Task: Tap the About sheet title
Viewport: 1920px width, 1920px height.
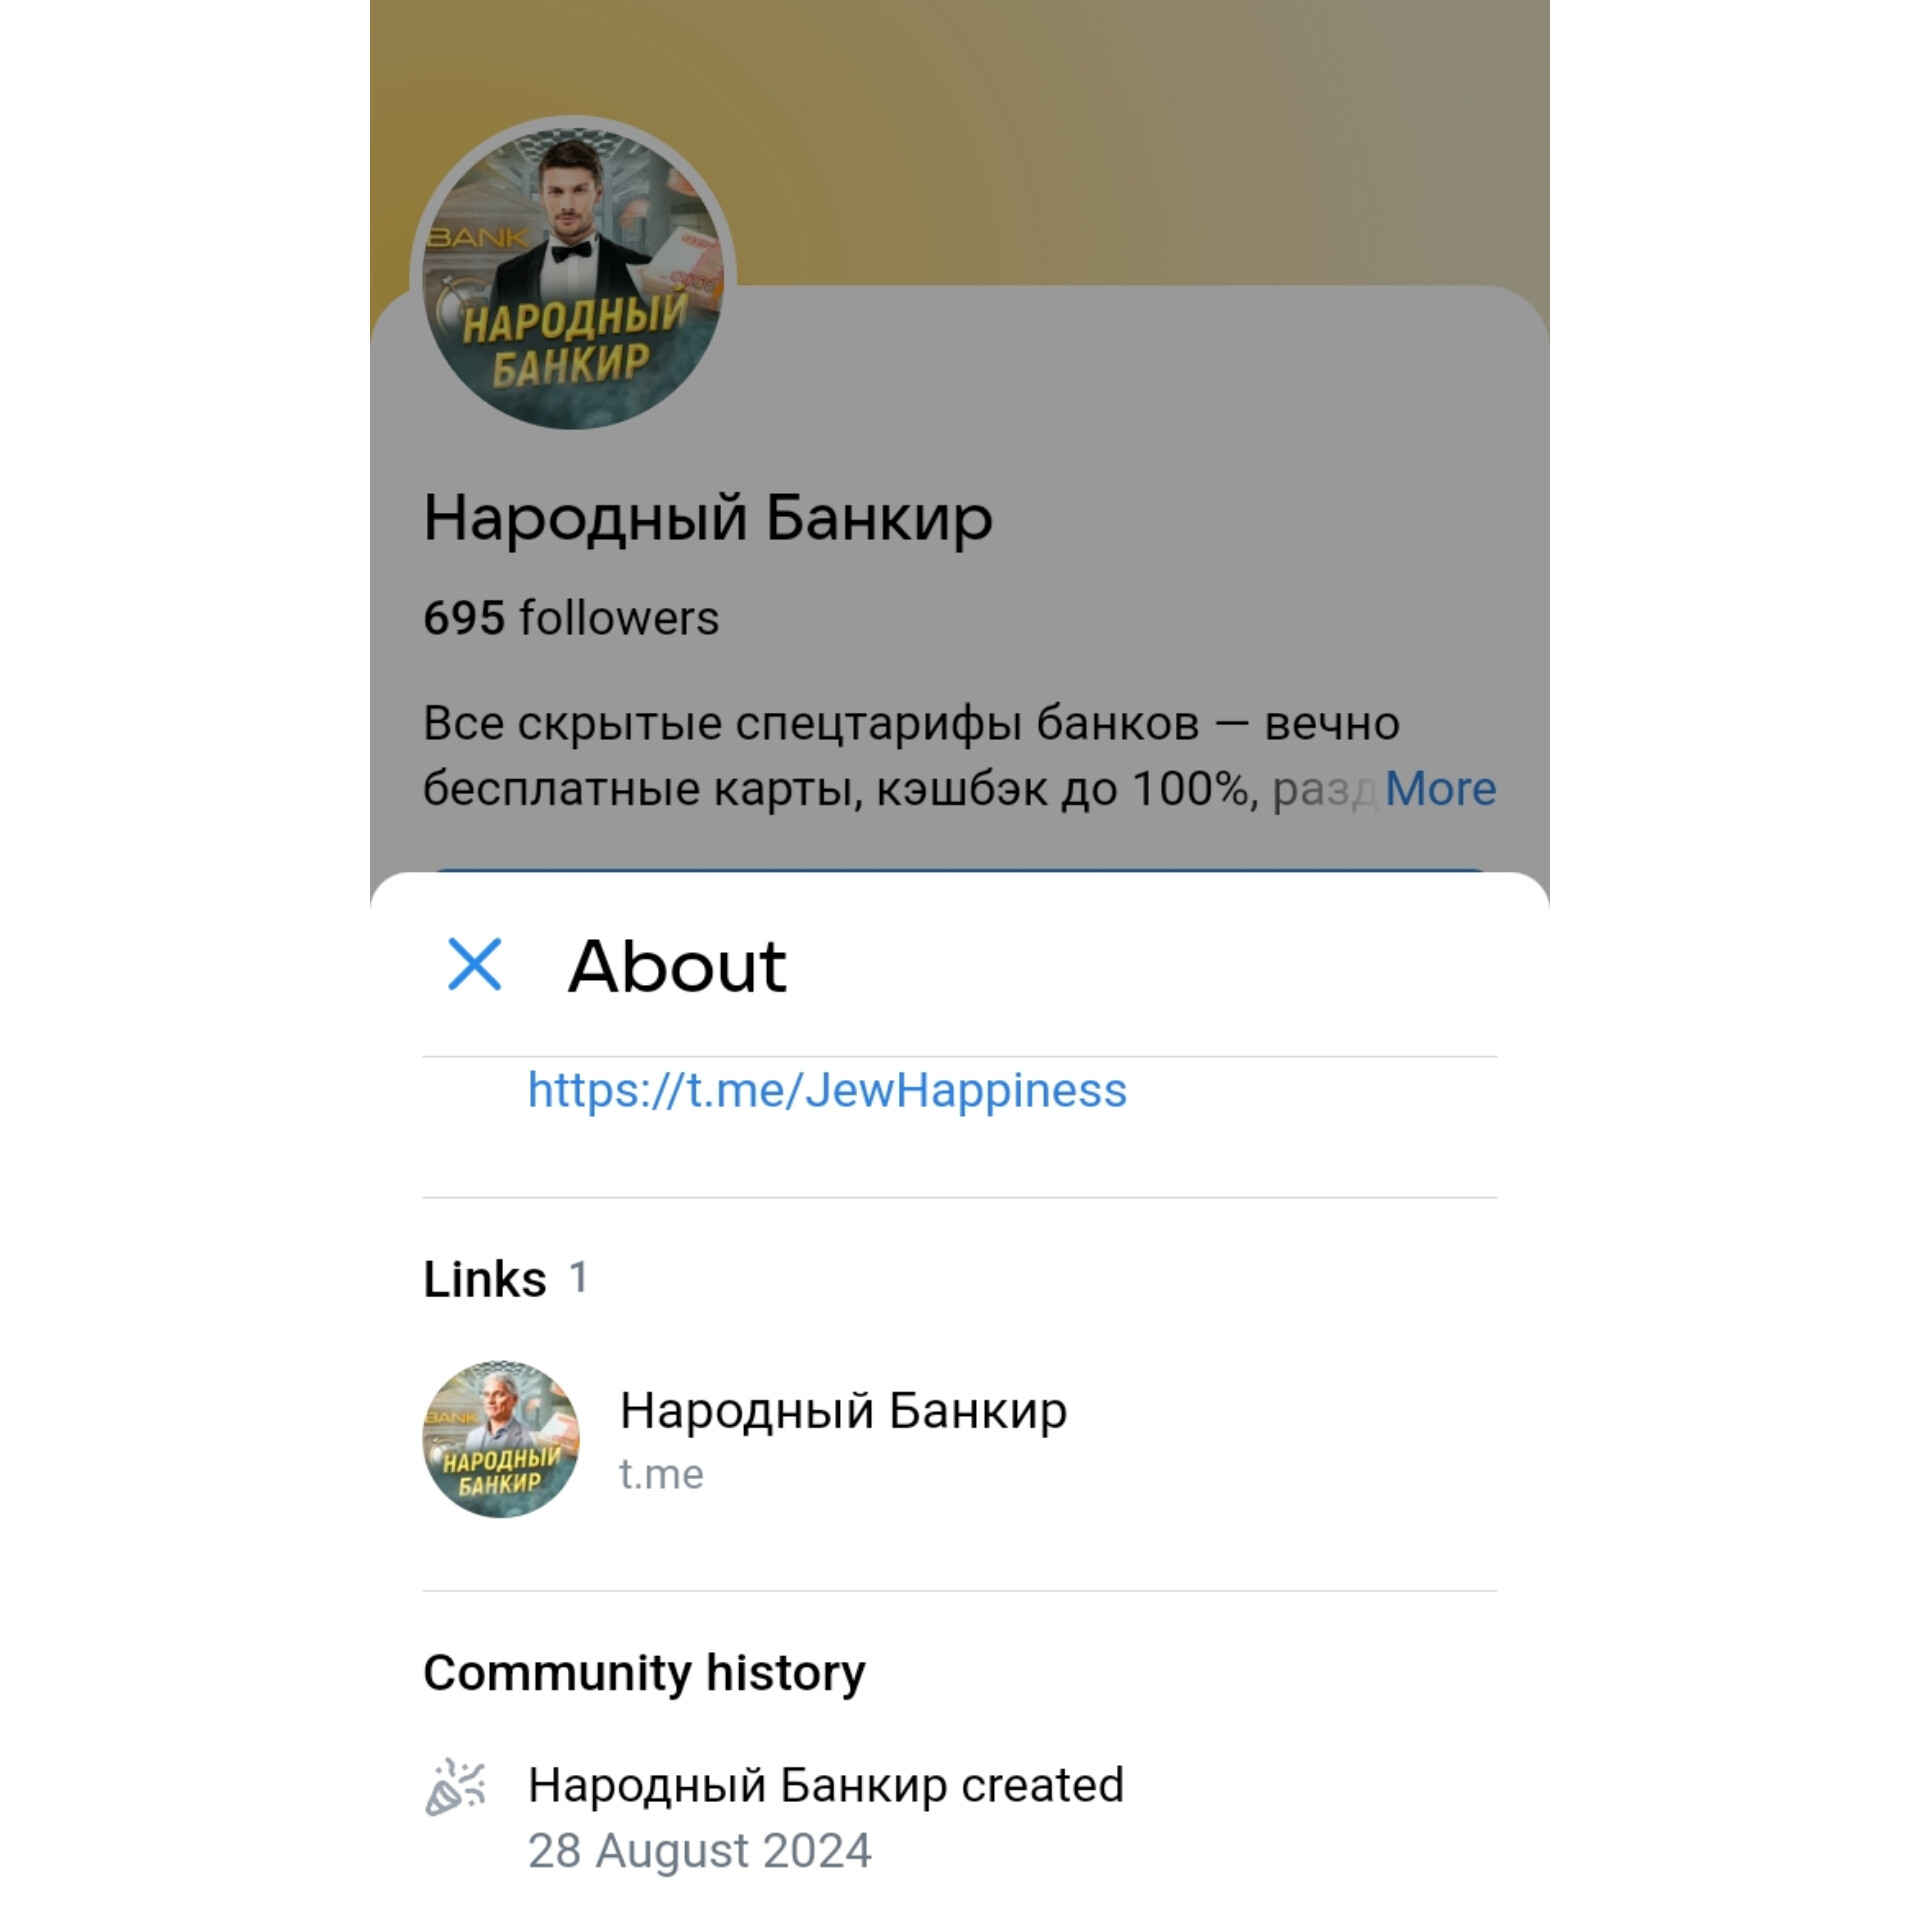Action: point(677,966)
